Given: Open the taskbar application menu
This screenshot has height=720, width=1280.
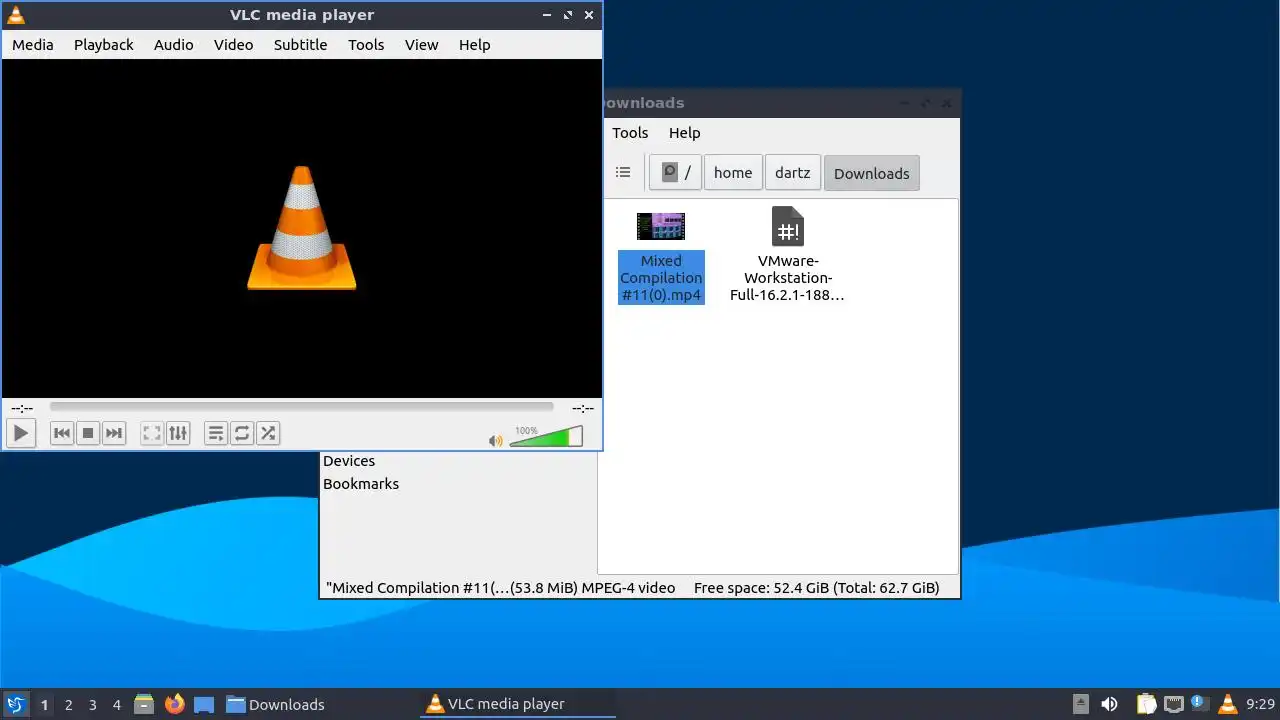Looking at the screenshot, I should (x=15, y=704).
